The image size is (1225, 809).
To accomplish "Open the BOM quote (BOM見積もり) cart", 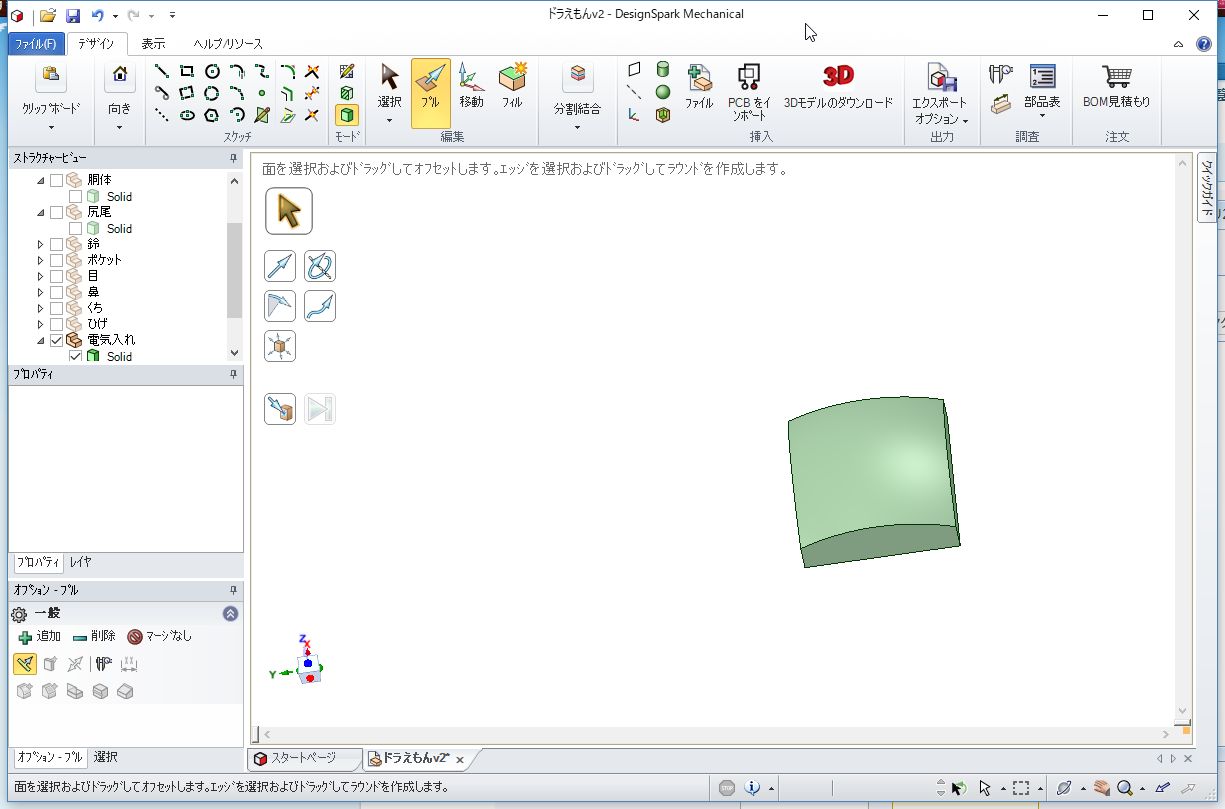I will [1116, 77].
